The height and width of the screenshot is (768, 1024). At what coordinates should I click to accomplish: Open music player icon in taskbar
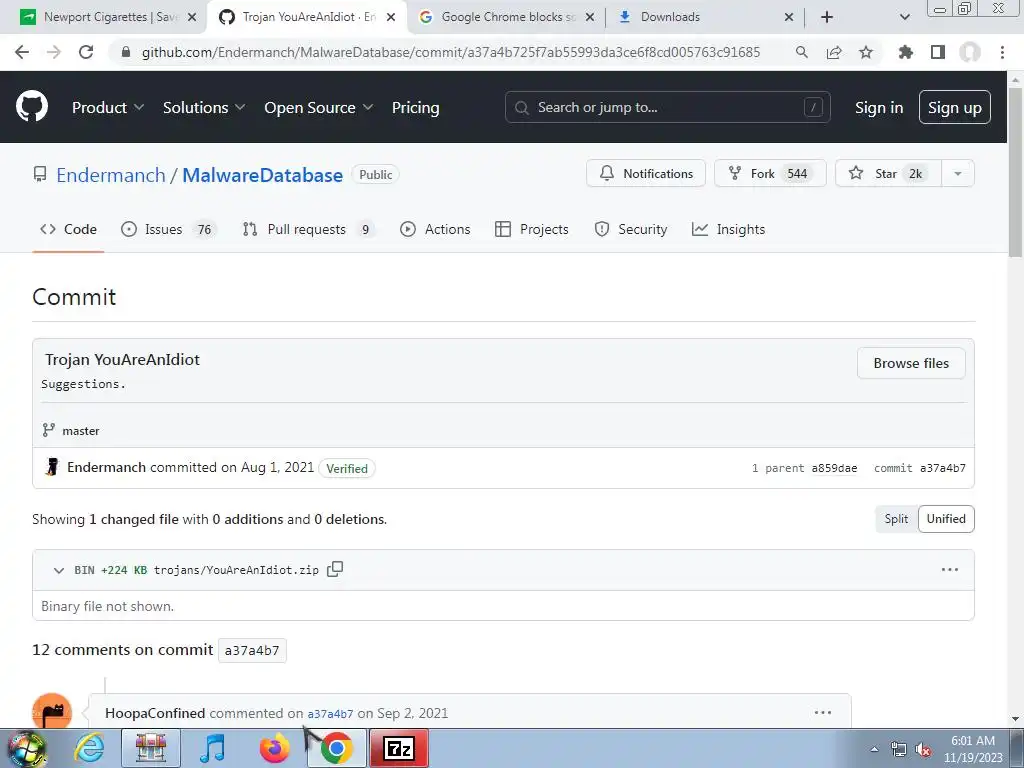click(212, 749)
